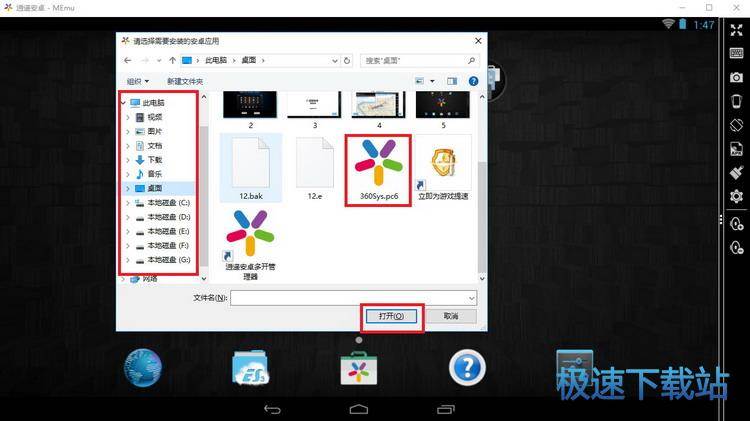Screen dimensions: 750x421
Task: Click the volume up icon
Action: coord(737,224)
